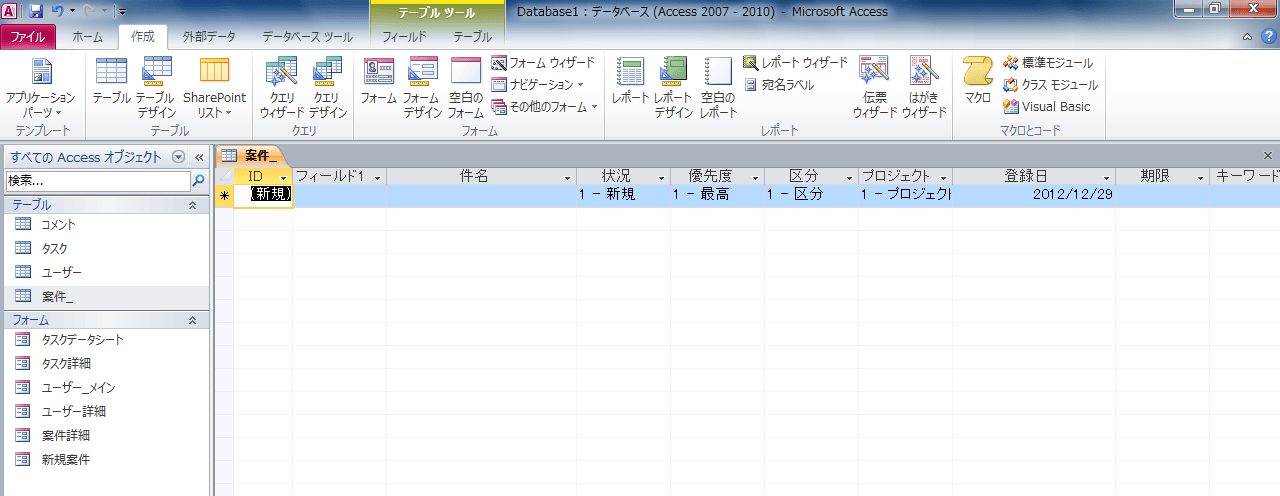The image size is (1280, 496).
Task: Click 宛名ラベル button
Action: (x=779, y=85)
